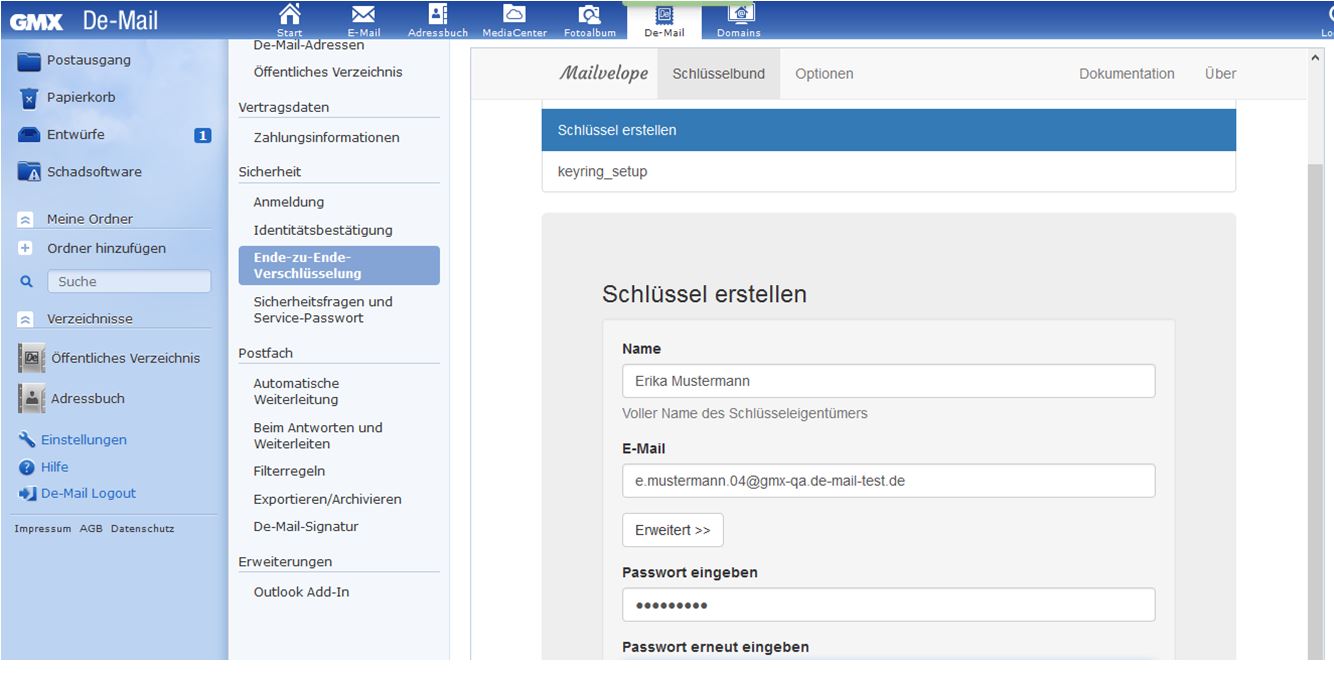Open the Schadsoftware folder icon

[29, 172]
